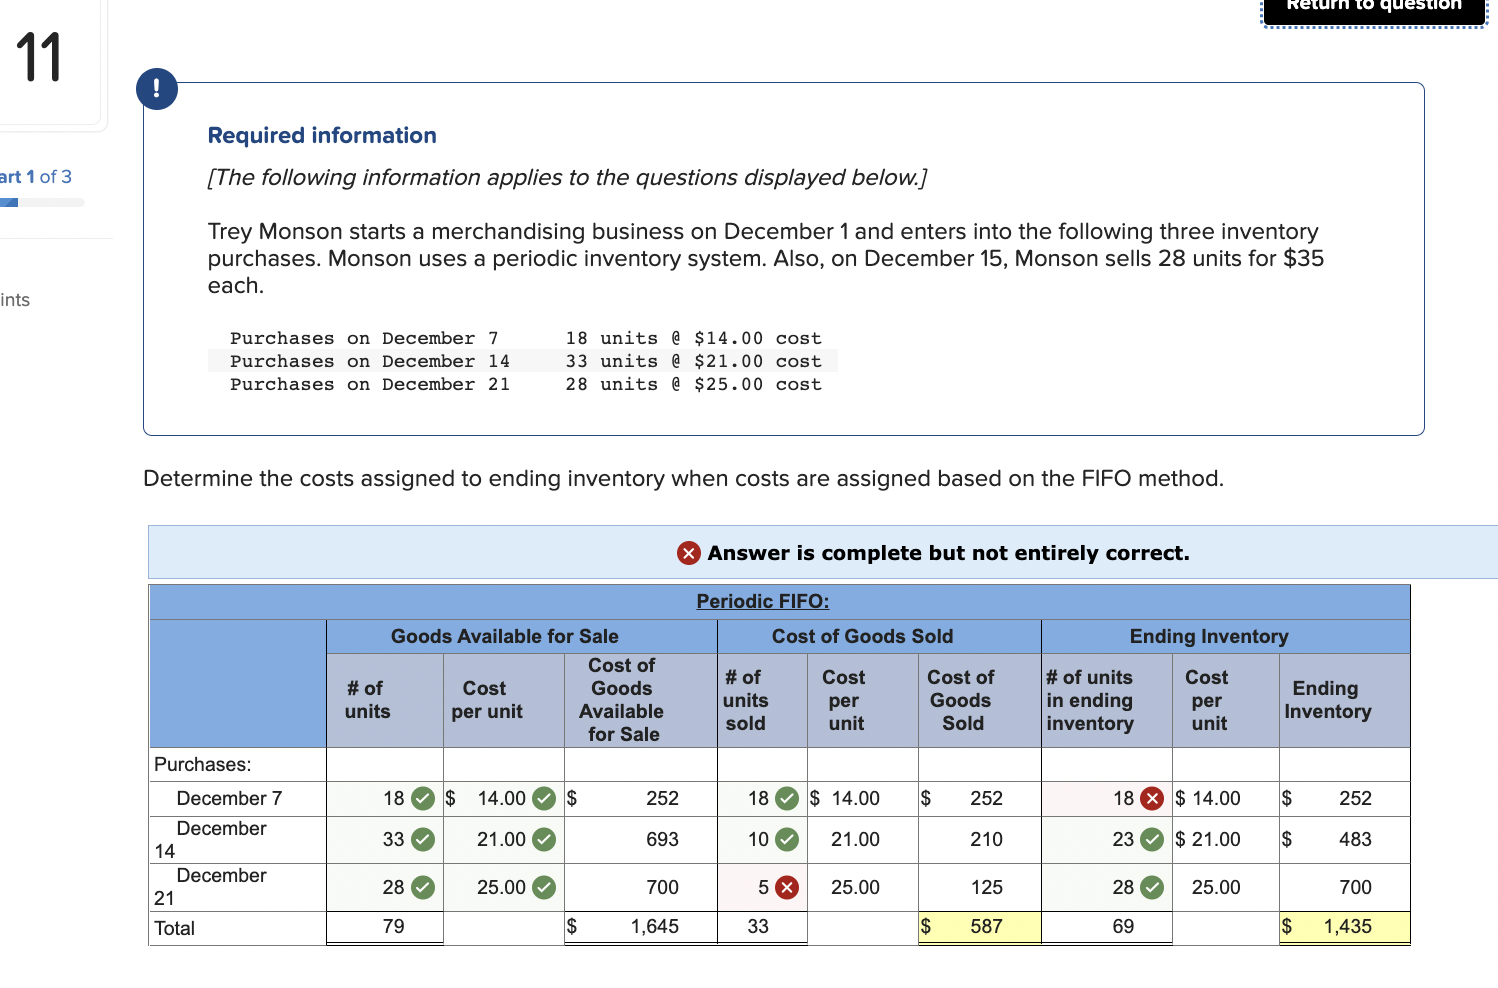Click the blue exclamation info icon
Image resolution: width=1498 pixels, height=988 pixels.
pyautogui.click(x=157, y=89)
